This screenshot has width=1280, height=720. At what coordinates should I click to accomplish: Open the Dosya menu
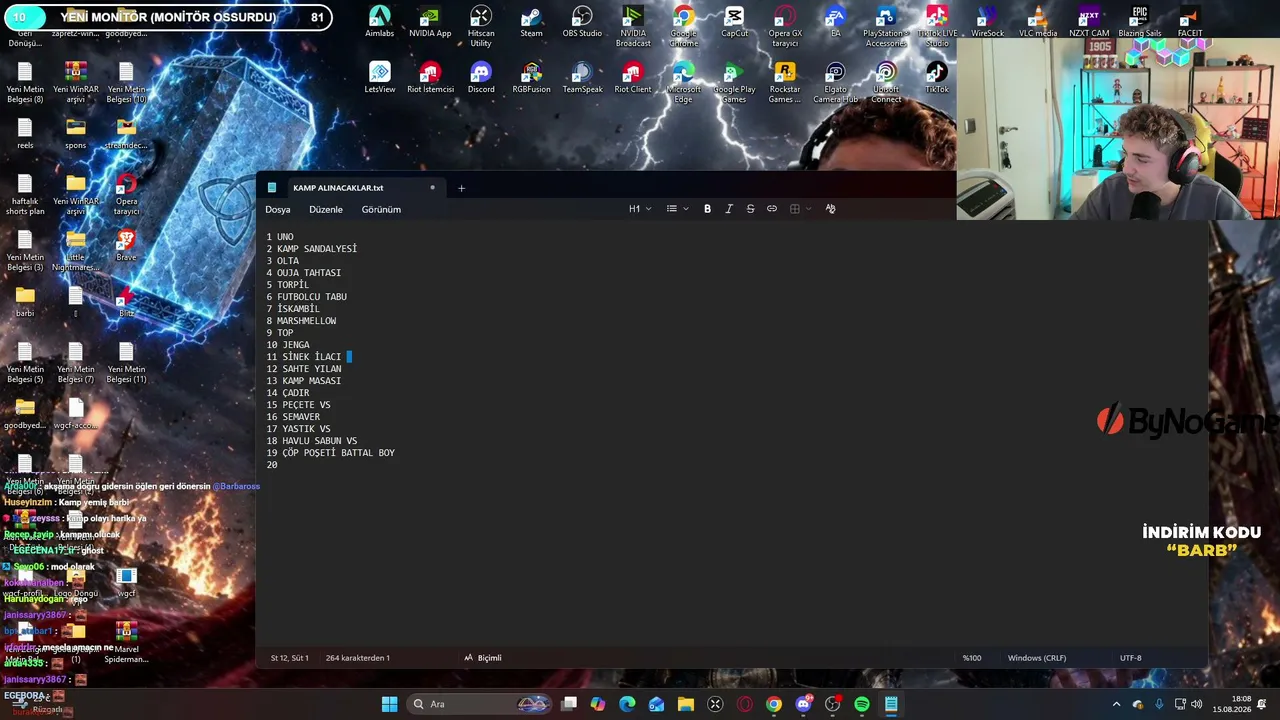(278, 210)
